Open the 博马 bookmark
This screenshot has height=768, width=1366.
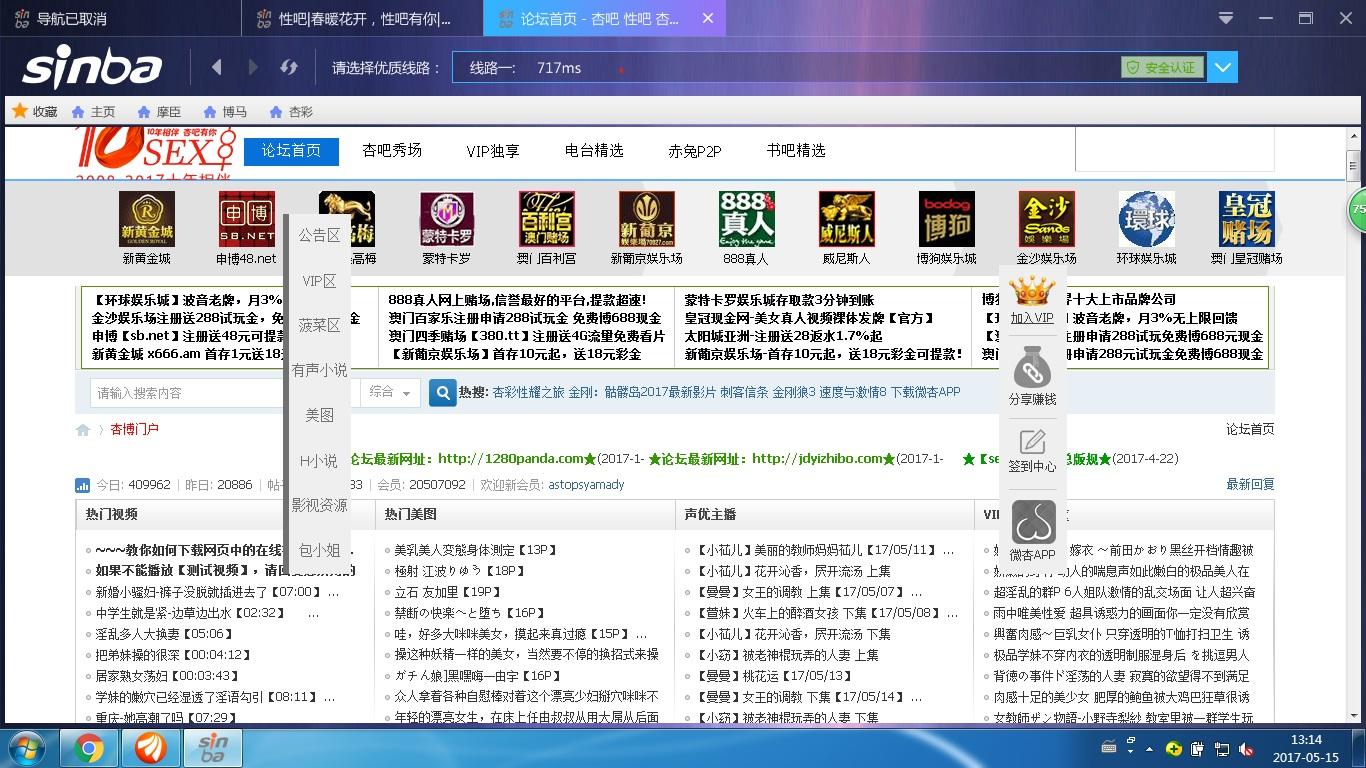225,112
